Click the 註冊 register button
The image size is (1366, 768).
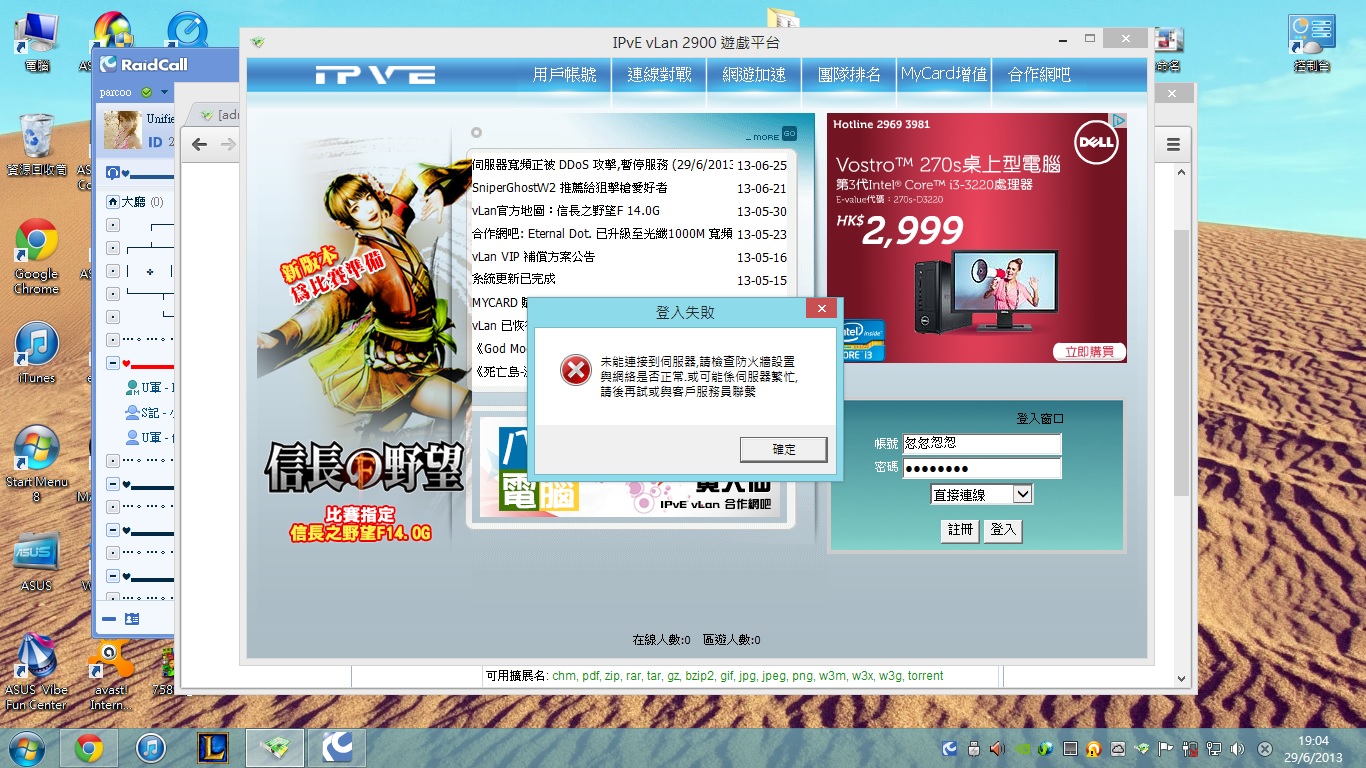click(960, 530)
